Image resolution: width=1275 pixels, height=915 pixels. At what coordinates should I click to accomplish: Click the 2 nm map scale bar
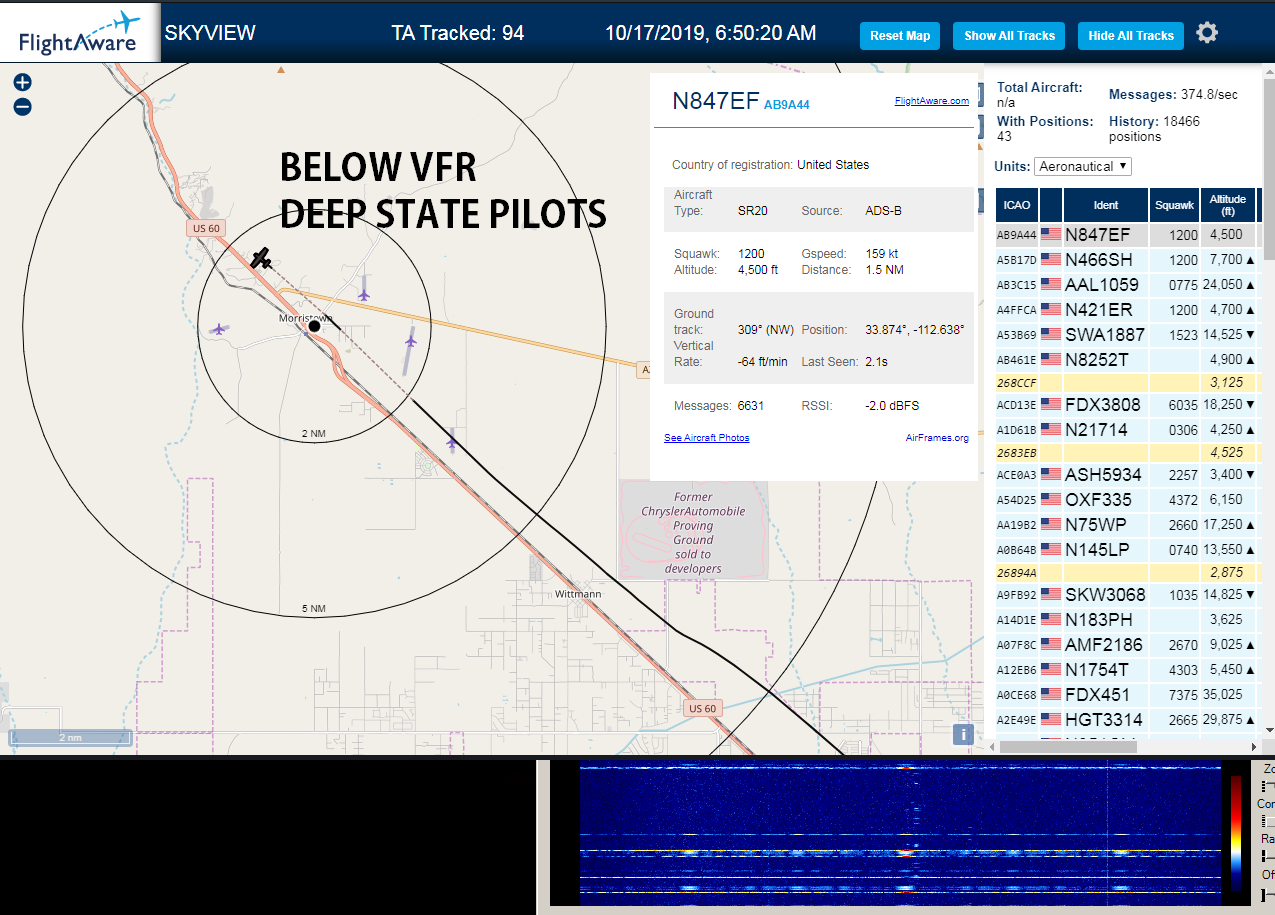pos(72,738)
